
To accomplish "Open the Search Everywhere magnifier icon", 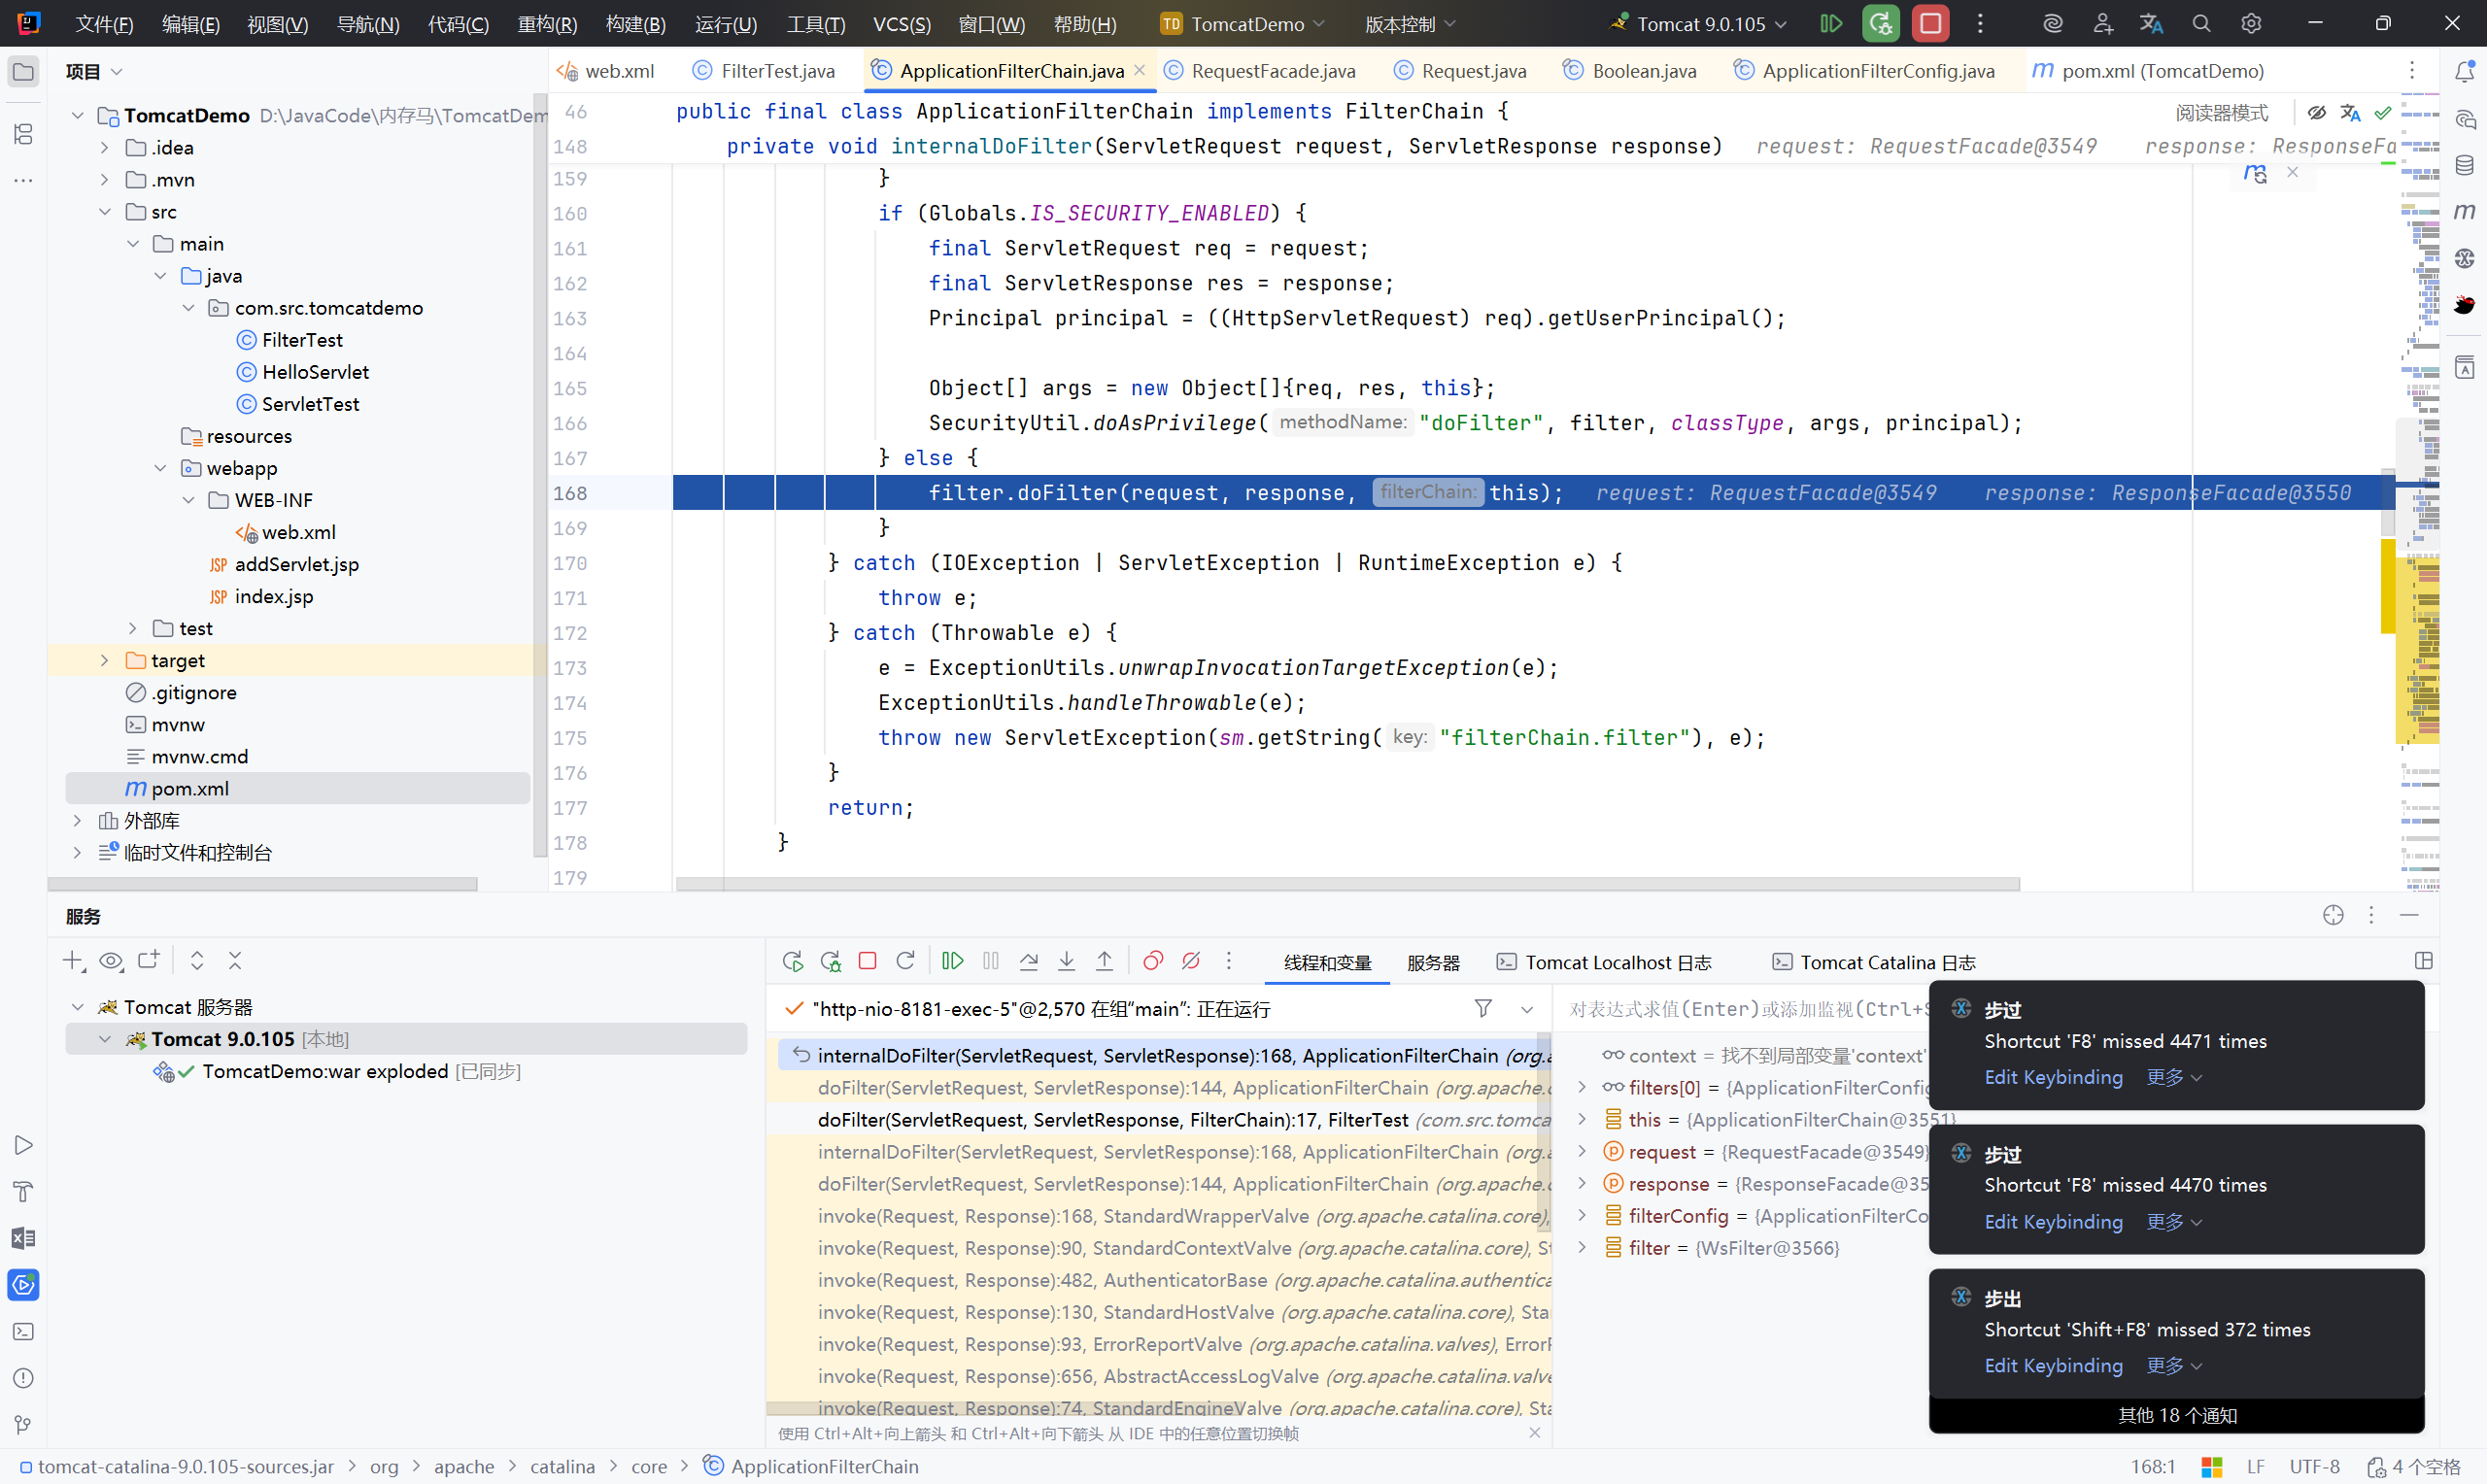I will (x=2201, y=23).
